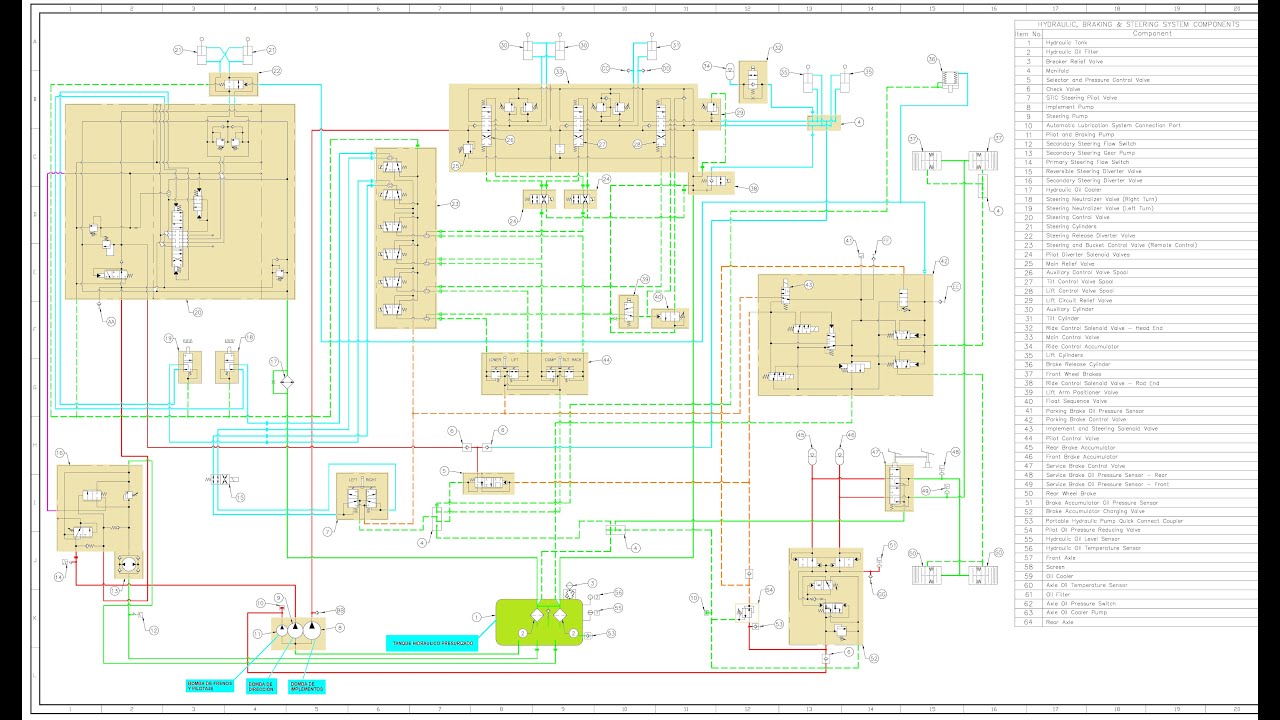
Task: Click the green pressurized hydraulic tank symbol
Action: 540,622
